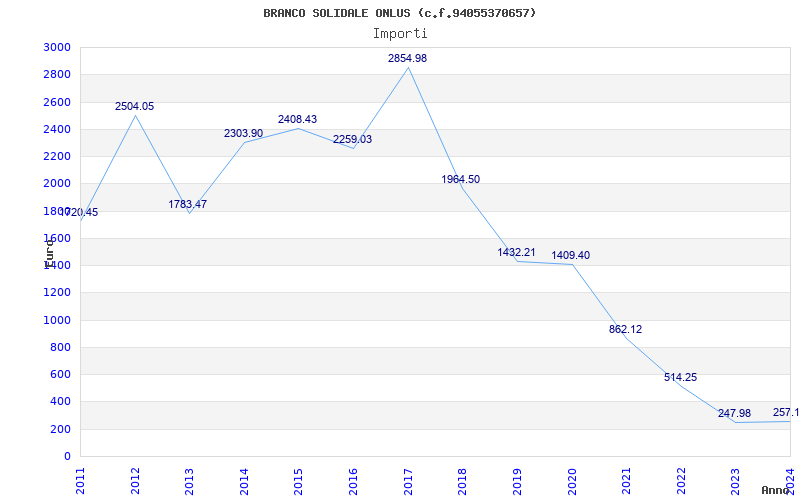Select the 200 y-axis tick label
The image size is (800, 500).
(61, 429)
